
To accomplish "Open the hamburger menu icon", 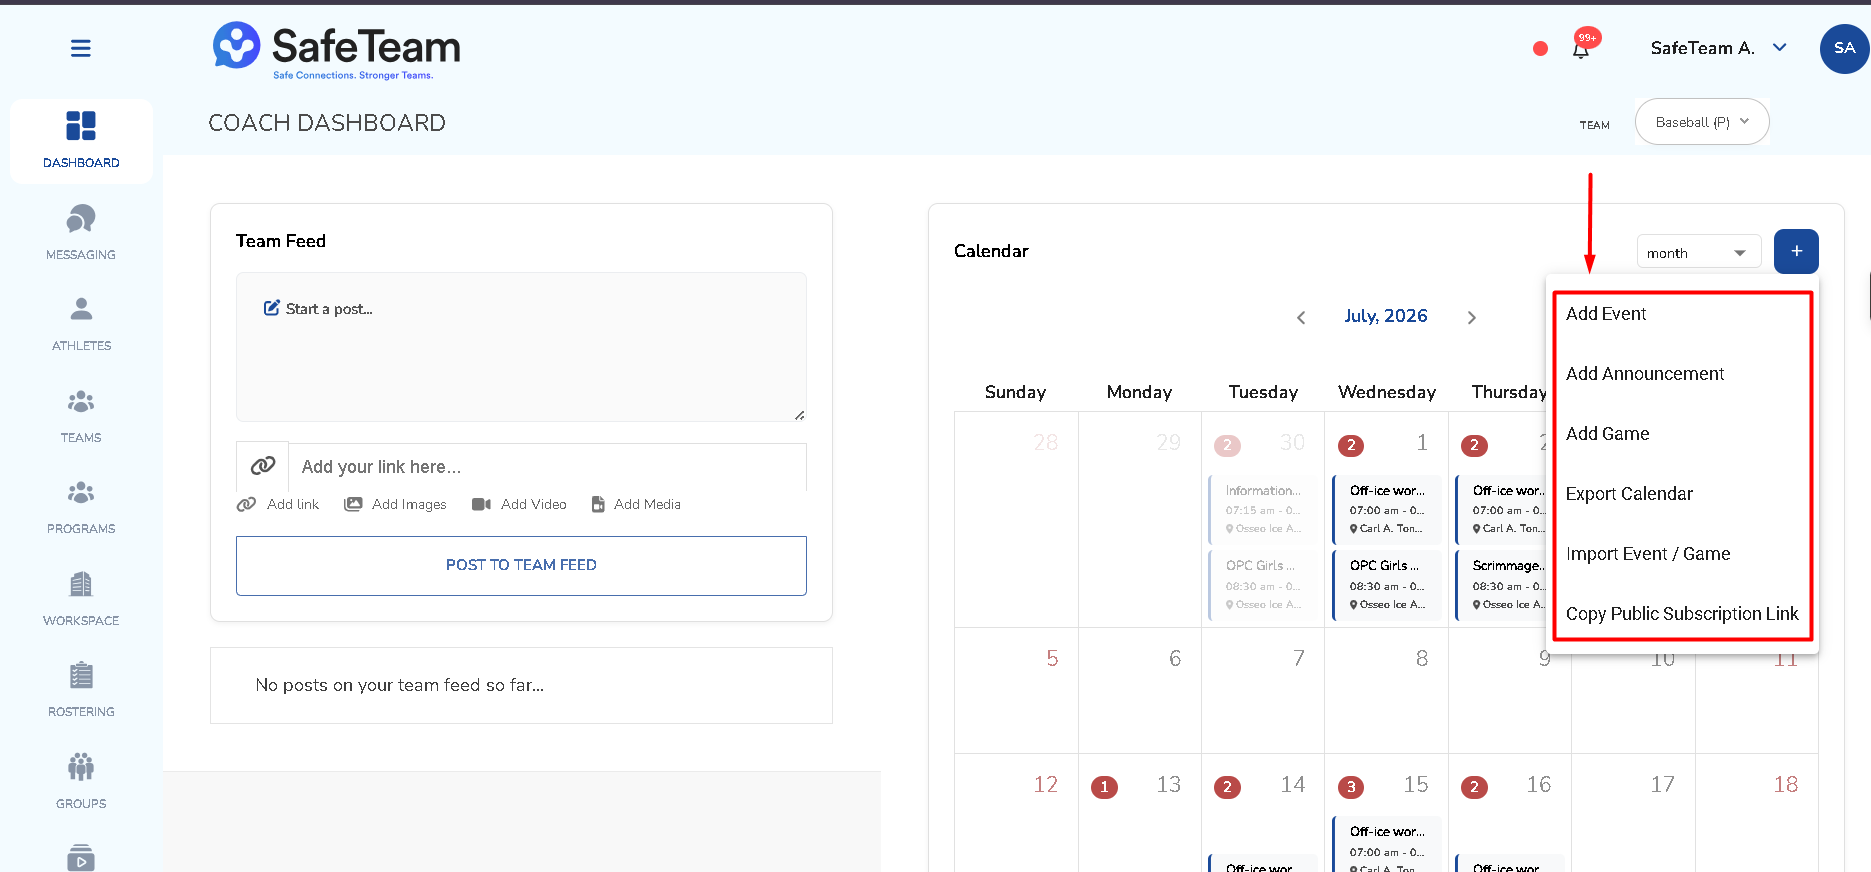I will (x=81, y=48).
